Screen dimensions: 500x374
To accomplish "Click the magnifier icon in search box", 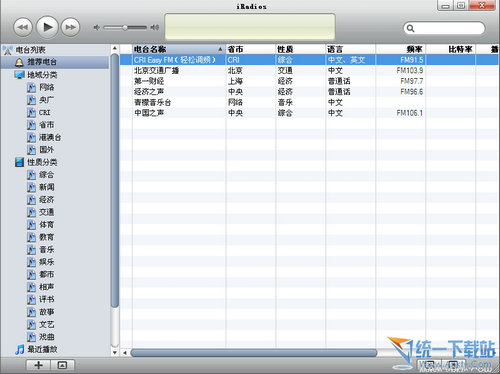I will (411, 28).
